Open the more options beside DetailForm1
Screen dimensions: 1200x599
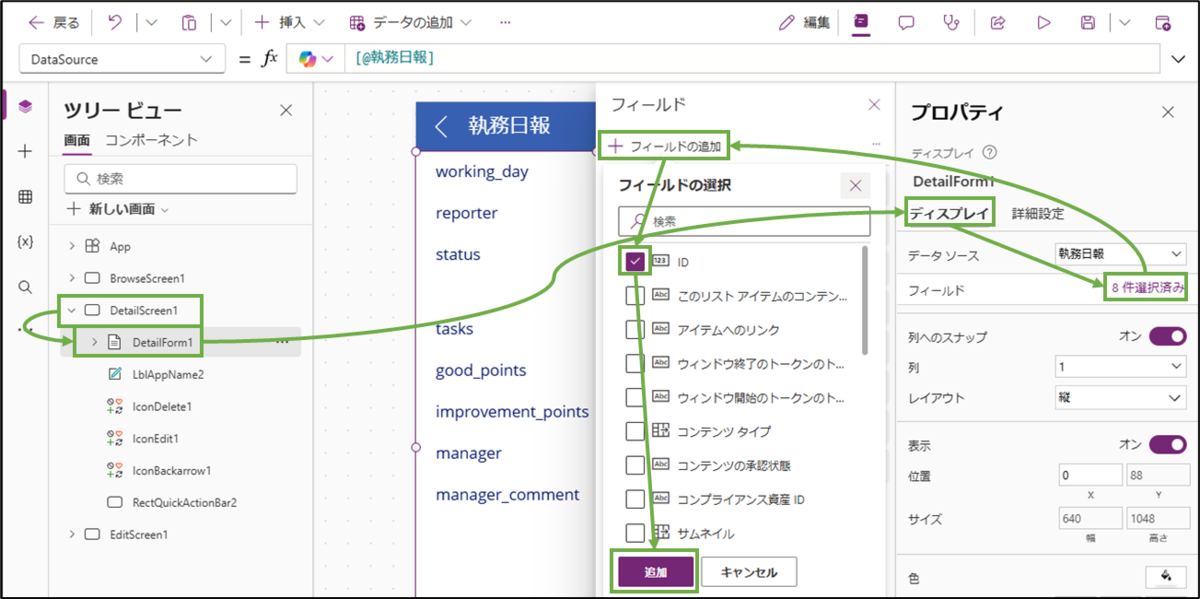pos(282,342)
